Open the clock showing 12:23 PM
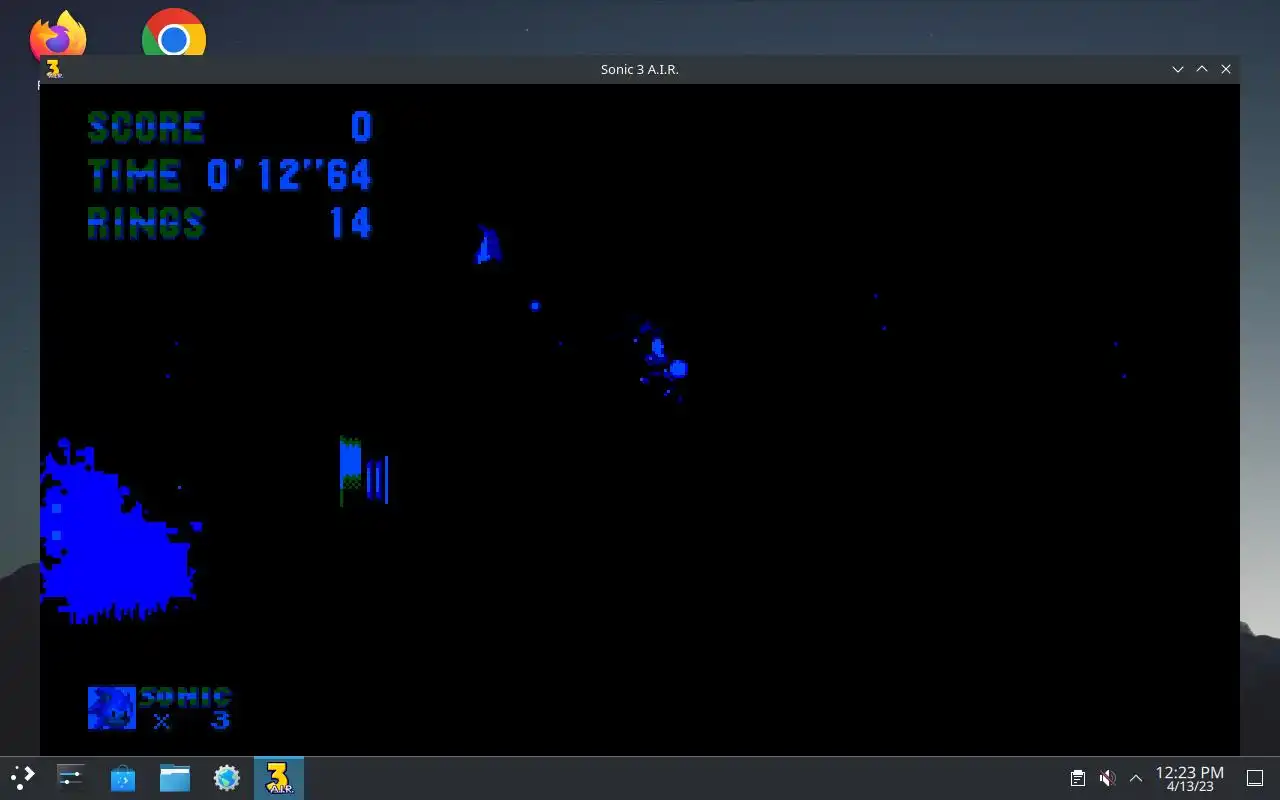The image size is (1280, 800). (x=1189, y=778)
